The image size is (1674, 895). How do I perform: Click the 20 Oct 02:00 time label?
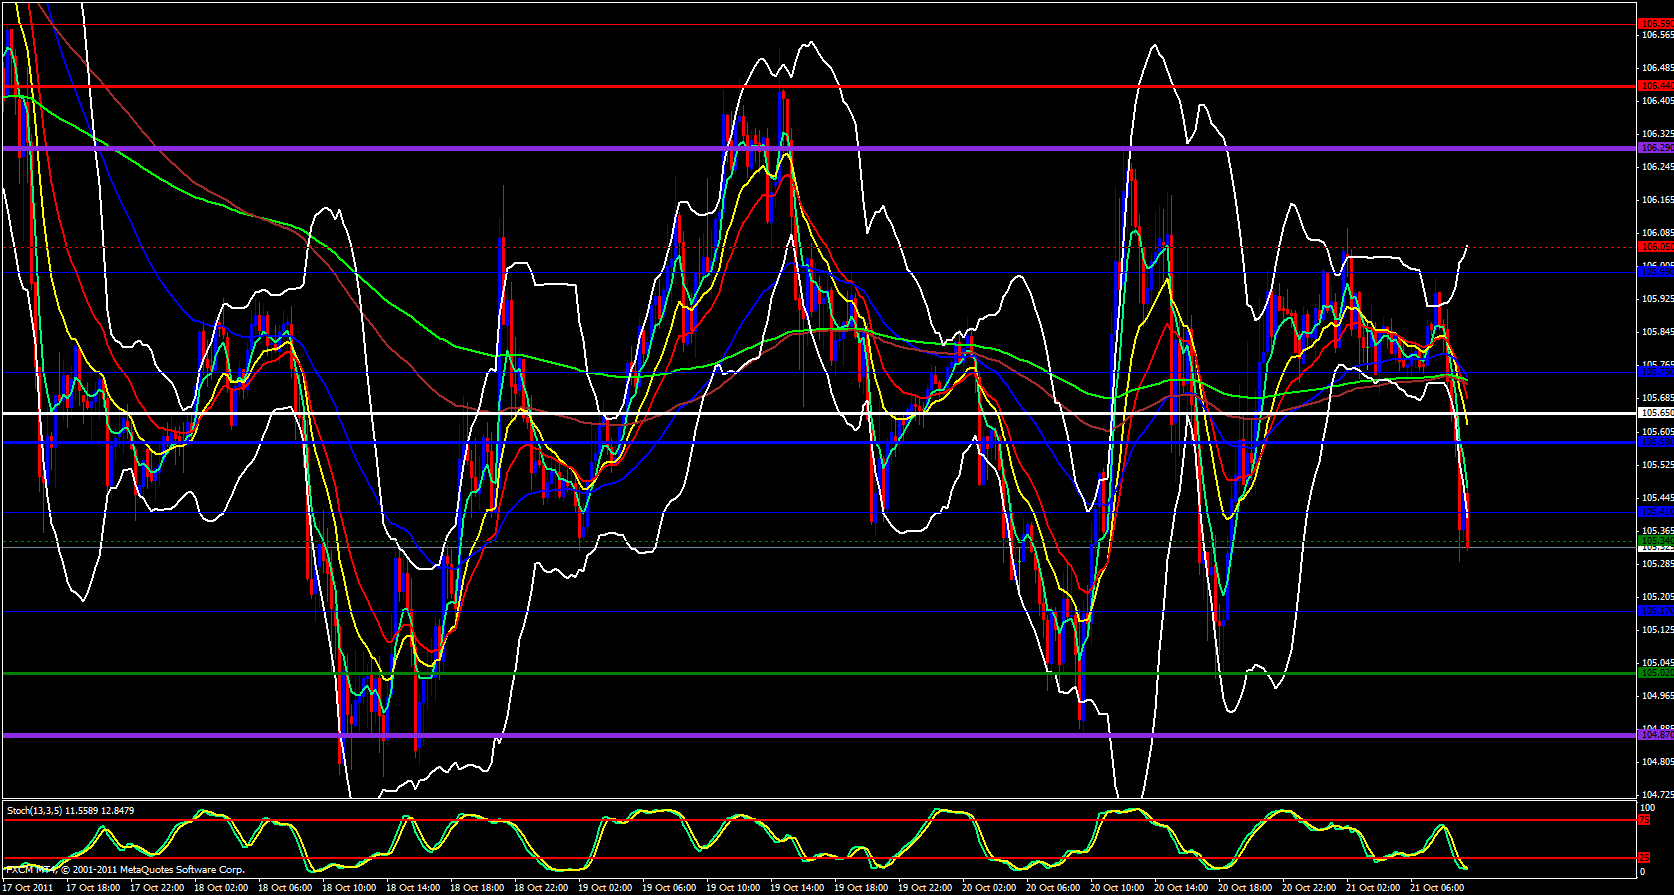click(x=989, y=887)
